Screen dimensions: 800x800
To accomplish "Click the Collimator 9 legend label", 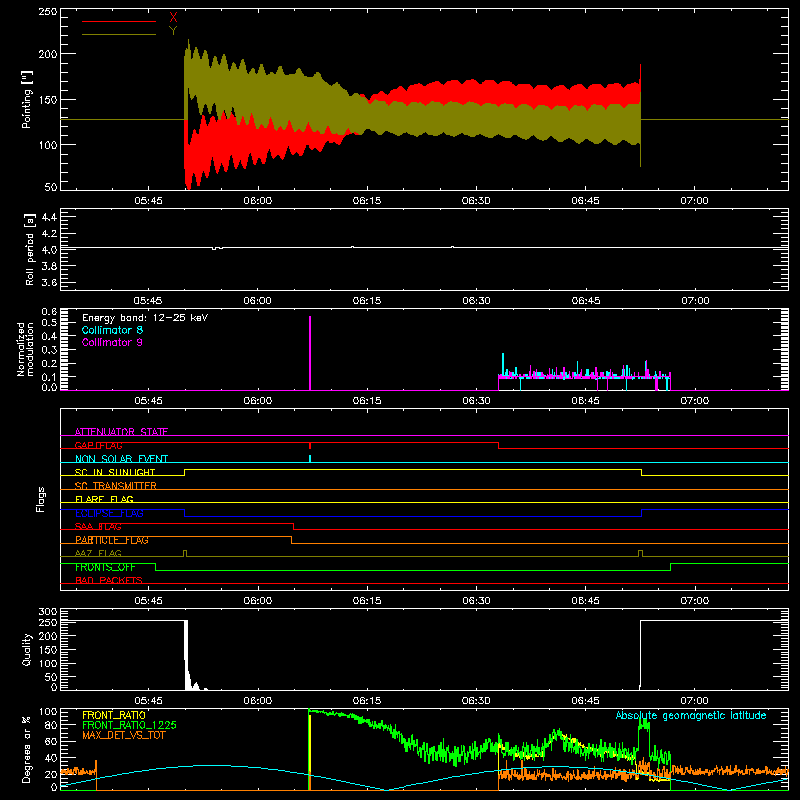I will pos(112,342).
